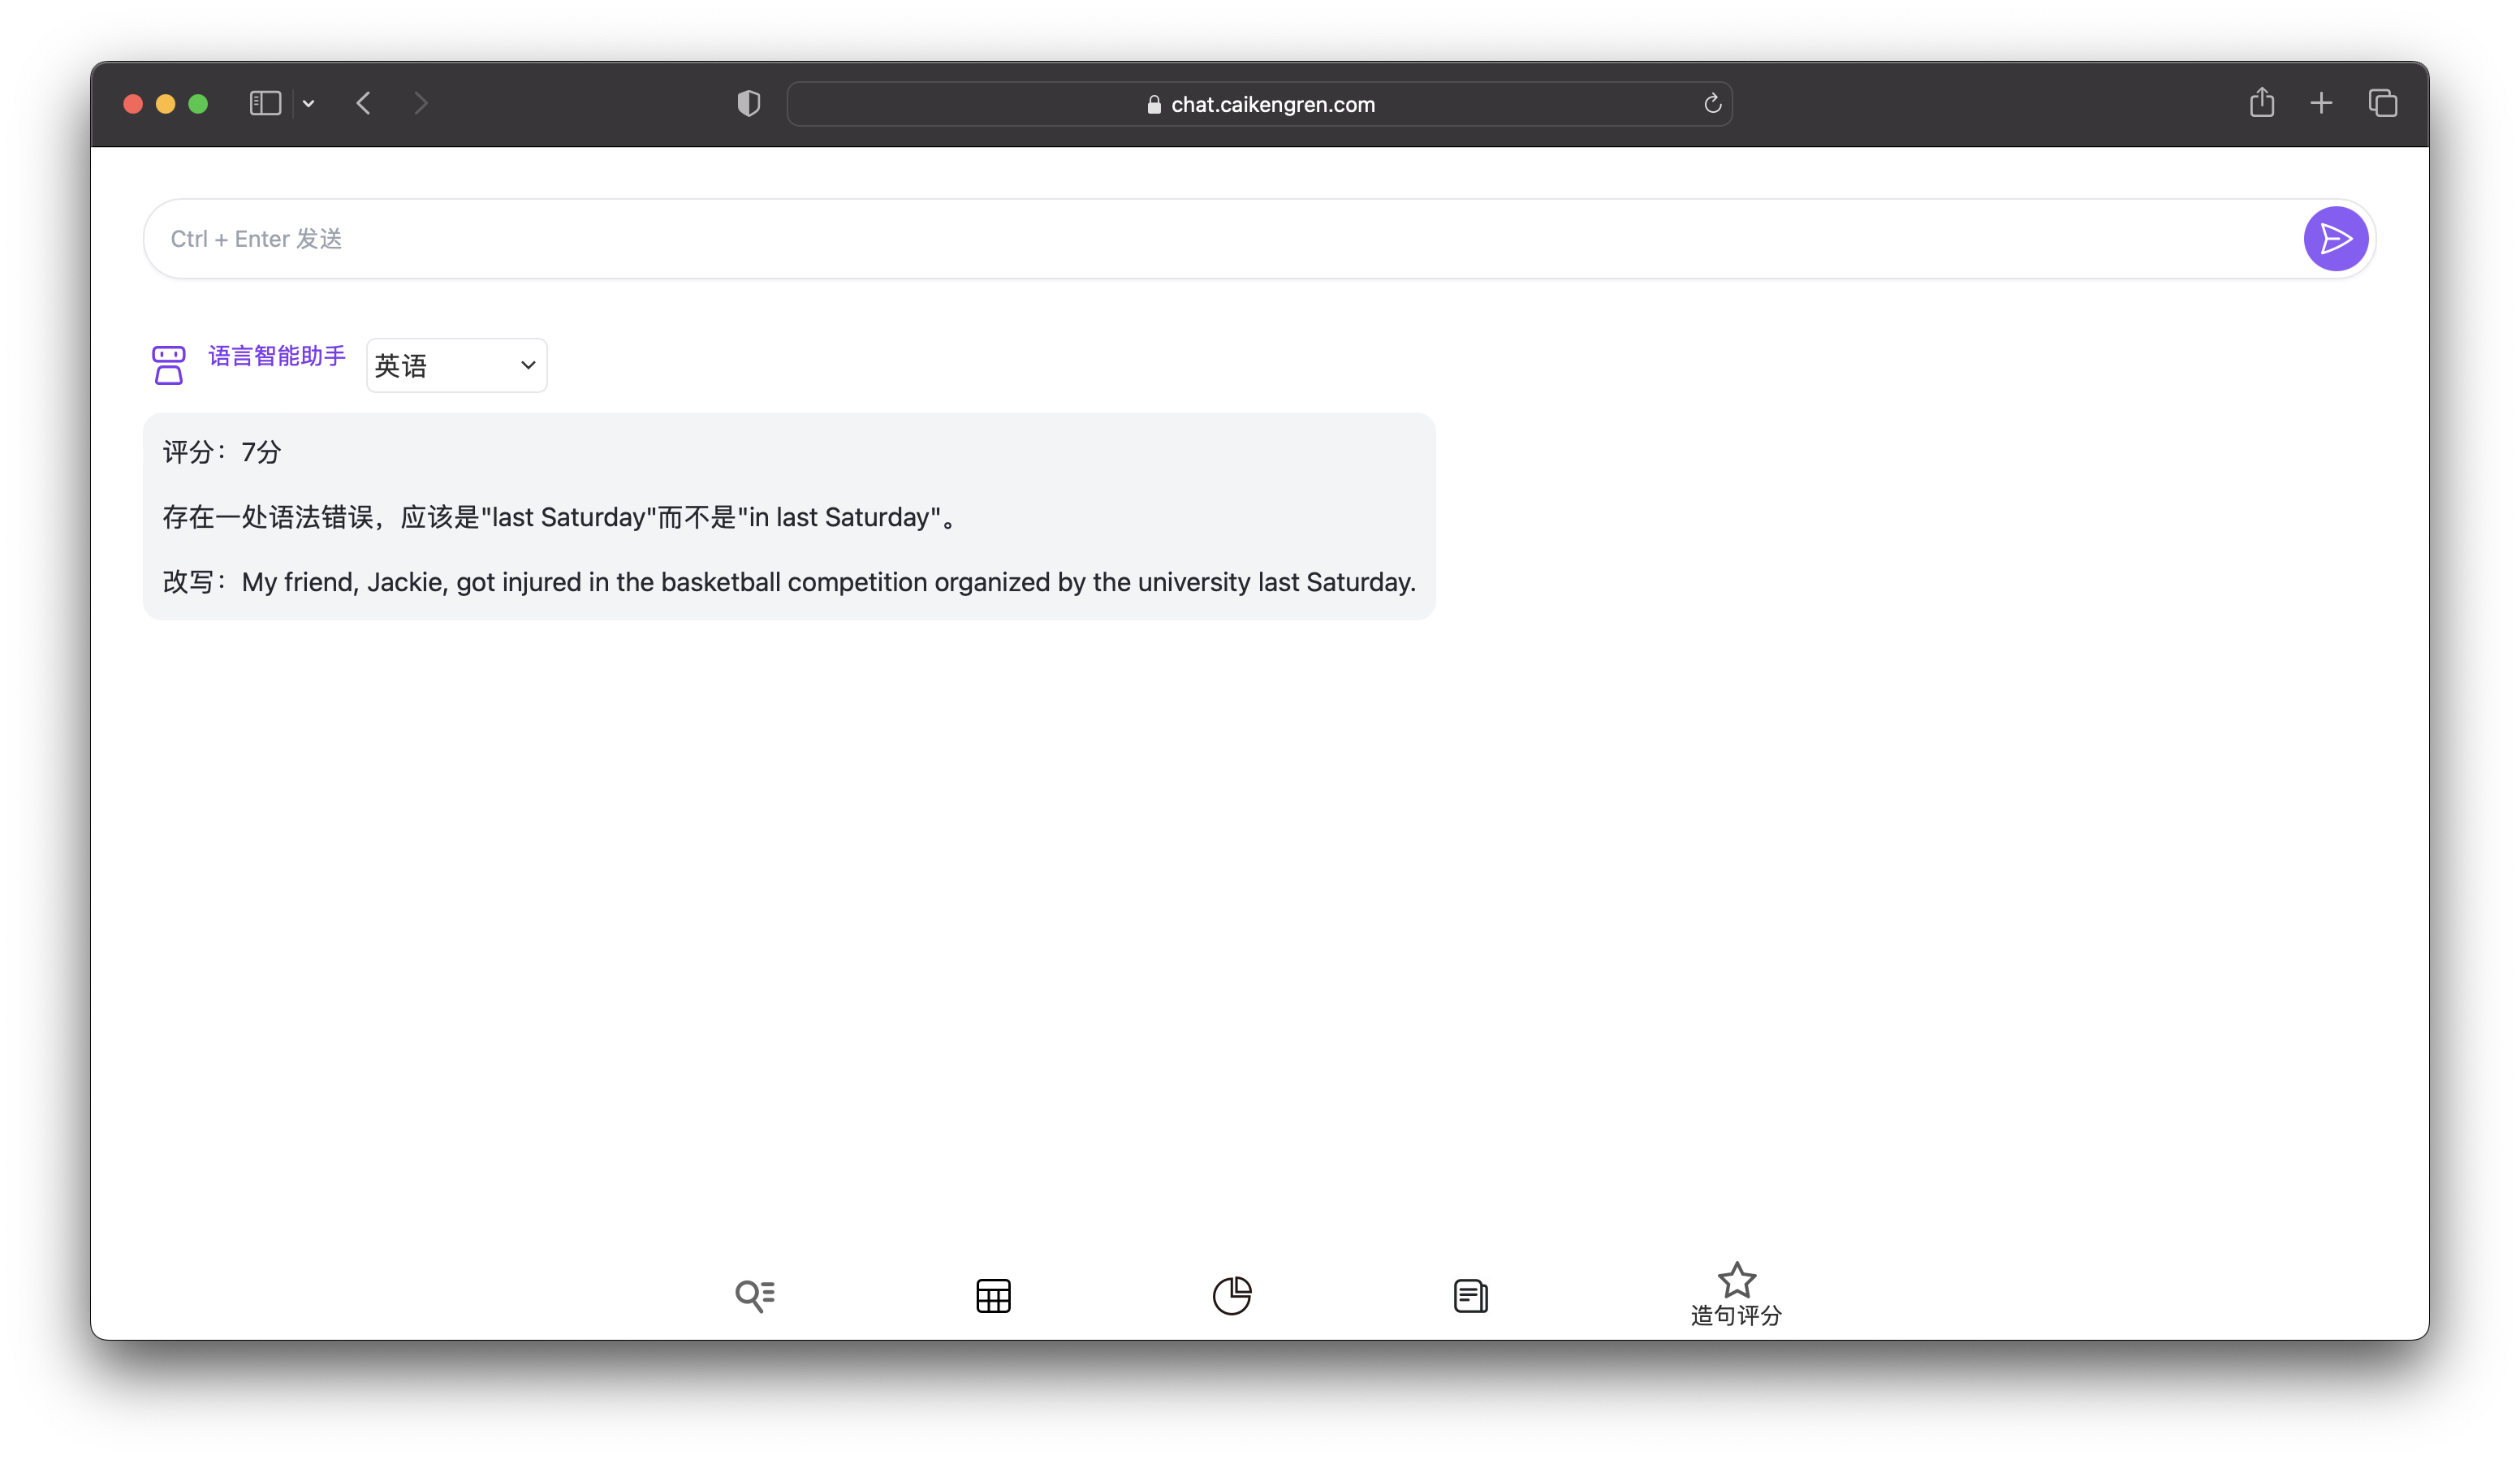Toggle the Safari sidebar
This screenshot has width=2520, height=1460.
265,103
